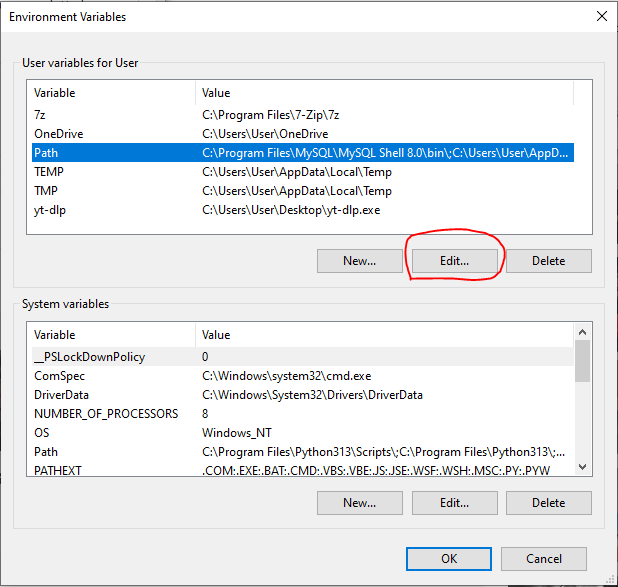Select the user Path variable row
The height and width of the screenshot is (587, 618).
point(303,153)
